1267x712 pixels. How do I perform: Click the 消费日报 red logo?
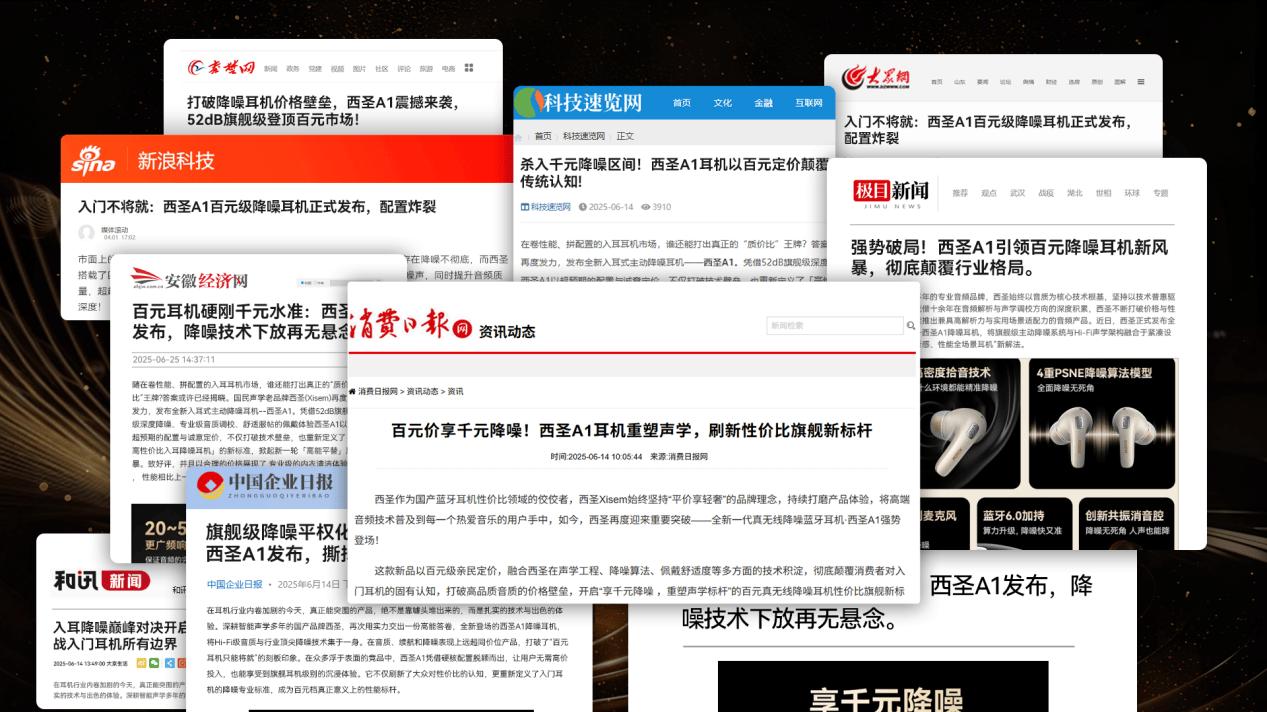click(x=410, y=325)
